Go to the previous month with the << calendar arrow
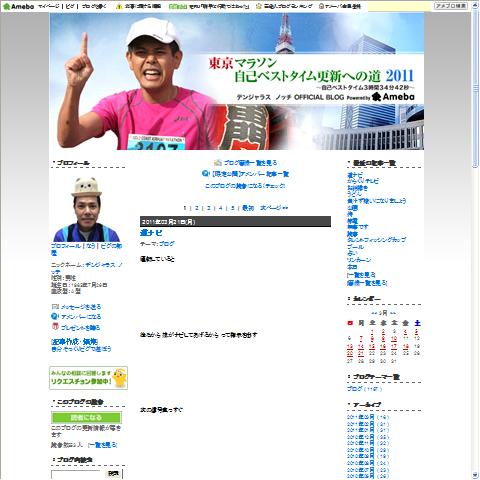This screenshot has width=480, height=480. [x=374, y=313]
